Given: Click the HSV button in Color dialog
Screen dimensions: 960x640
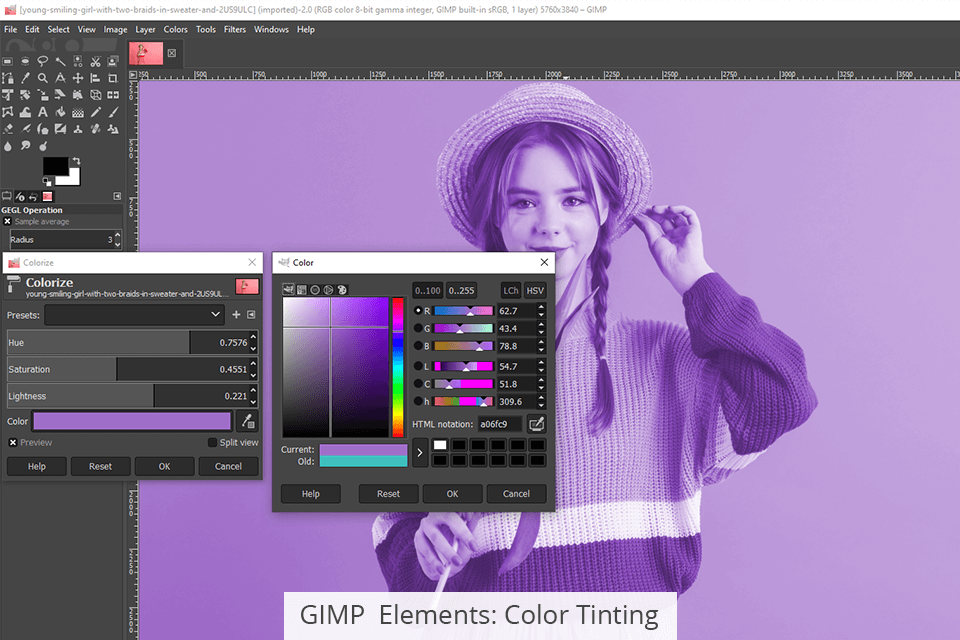Looking at the screenshot, I should pyautogui.click(x=535, y=290).
